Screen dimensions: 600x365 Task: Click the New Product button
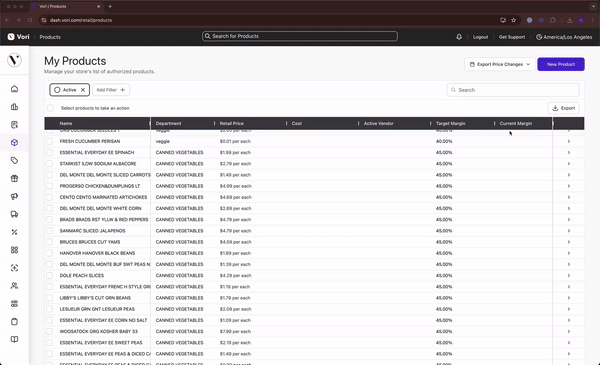[x=561, y=64]
